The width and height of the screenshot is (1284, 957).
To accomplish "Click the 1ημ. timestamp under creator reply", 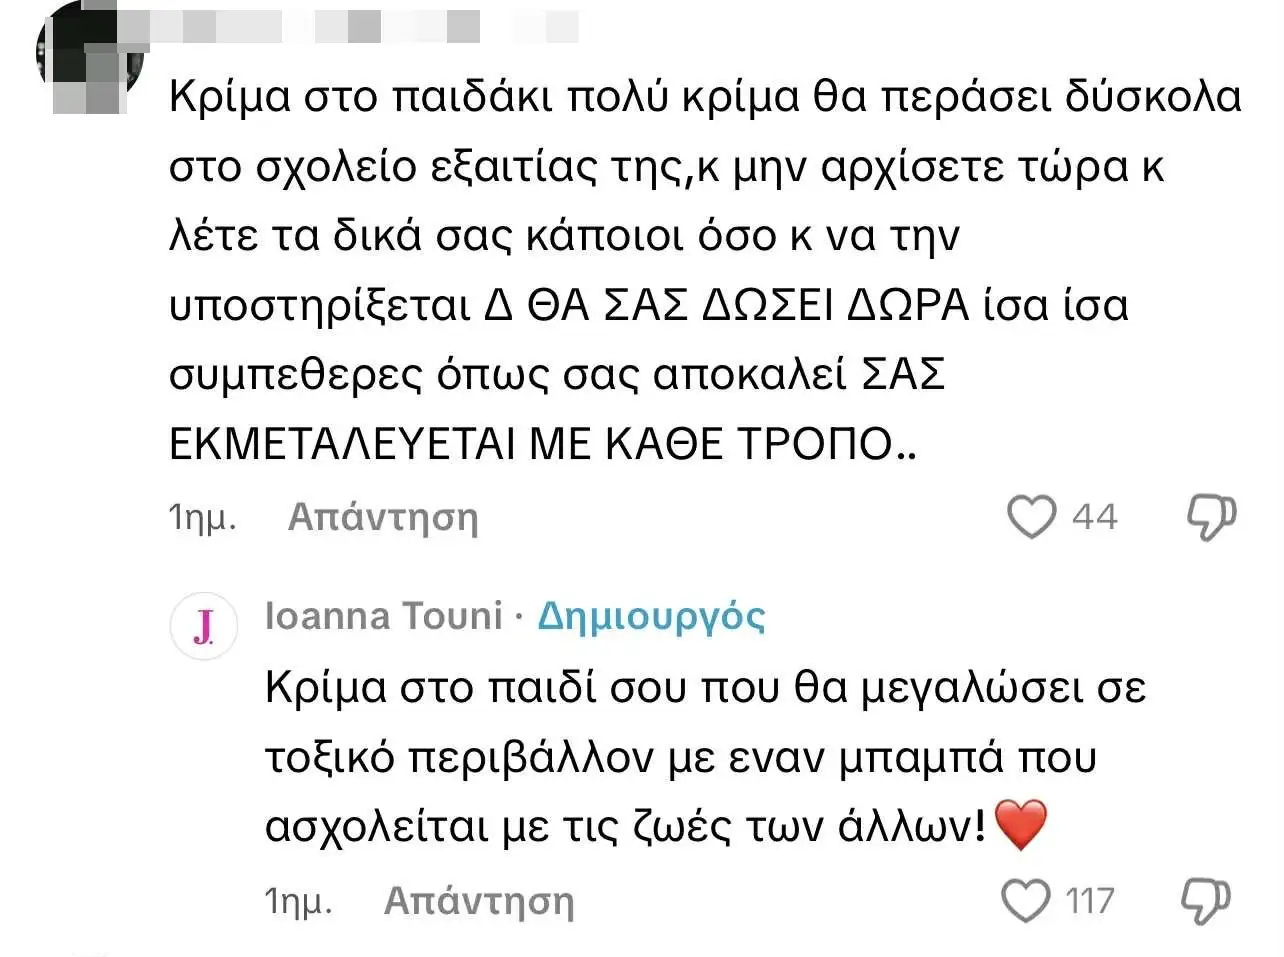I will pyautogui.click(x=298, y=902).
